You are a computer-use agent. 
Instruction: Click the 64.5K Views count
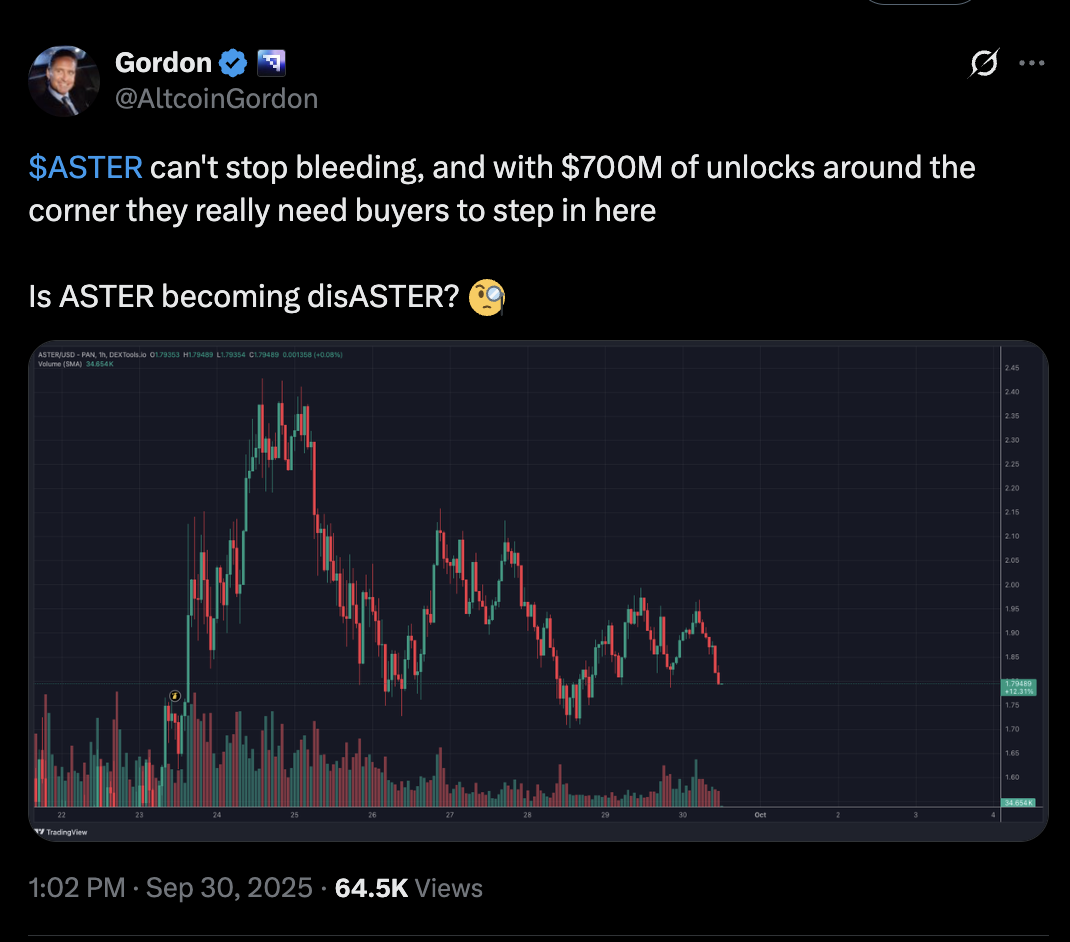coord(407,887)
